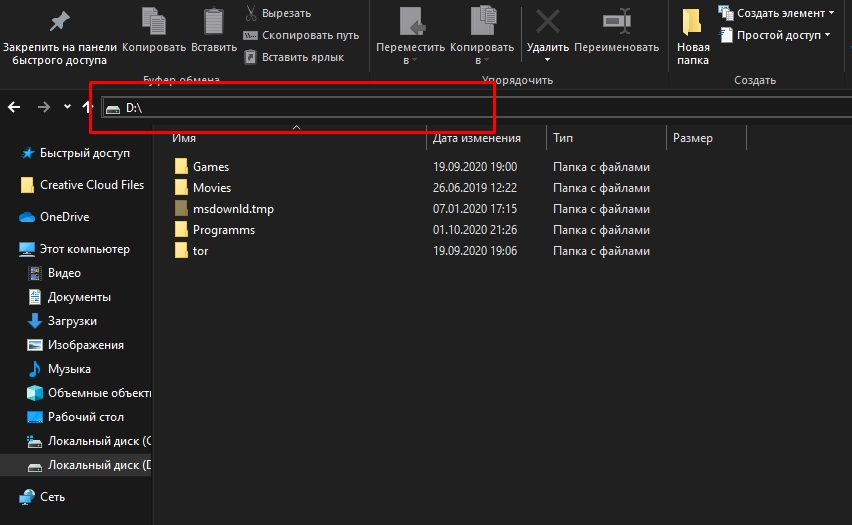The height and width of the screenshot is (525, 852).
Task: Open the Переместить в dropdown
Action: coord(410,53)
